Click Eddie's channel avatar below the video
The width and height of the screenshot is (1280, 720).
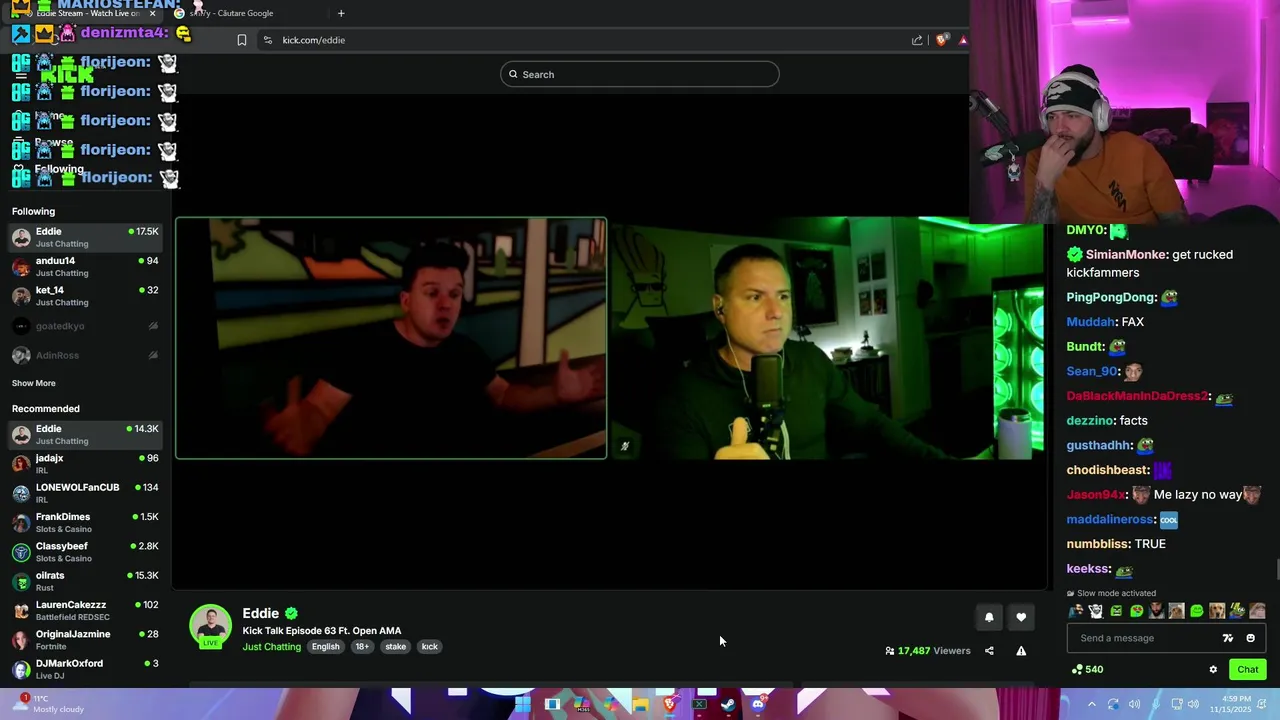211,626
